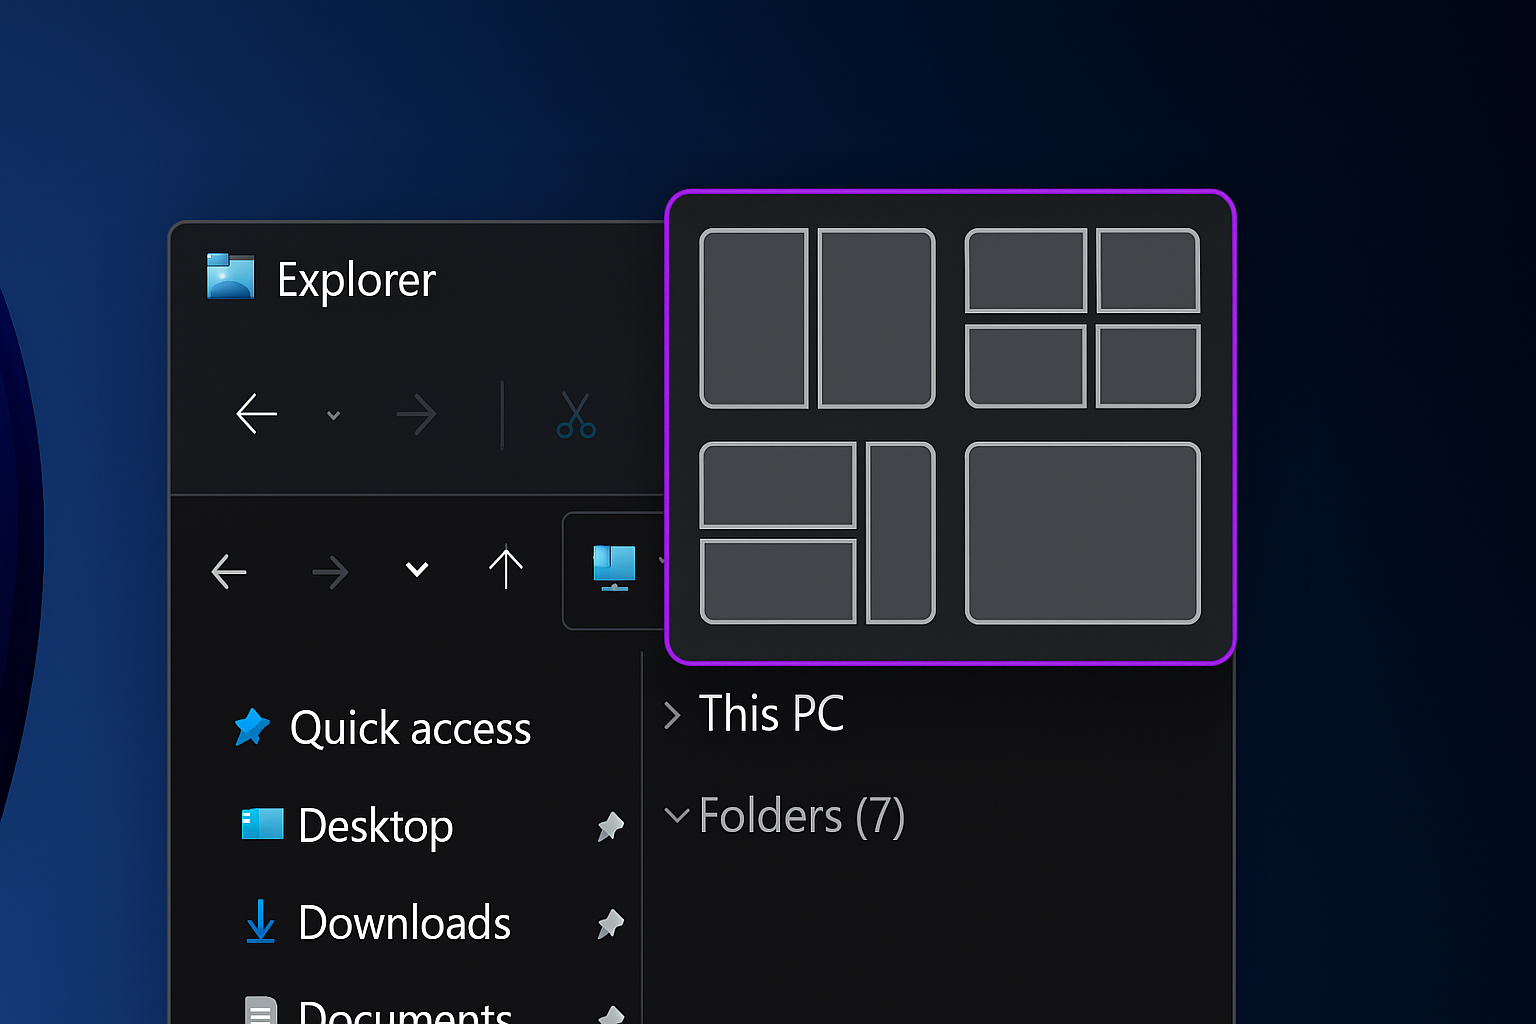Click the forward arrow in the Cut scissors row
This screenshot has width=1536, height=1024.
click(x=416, y=413)
